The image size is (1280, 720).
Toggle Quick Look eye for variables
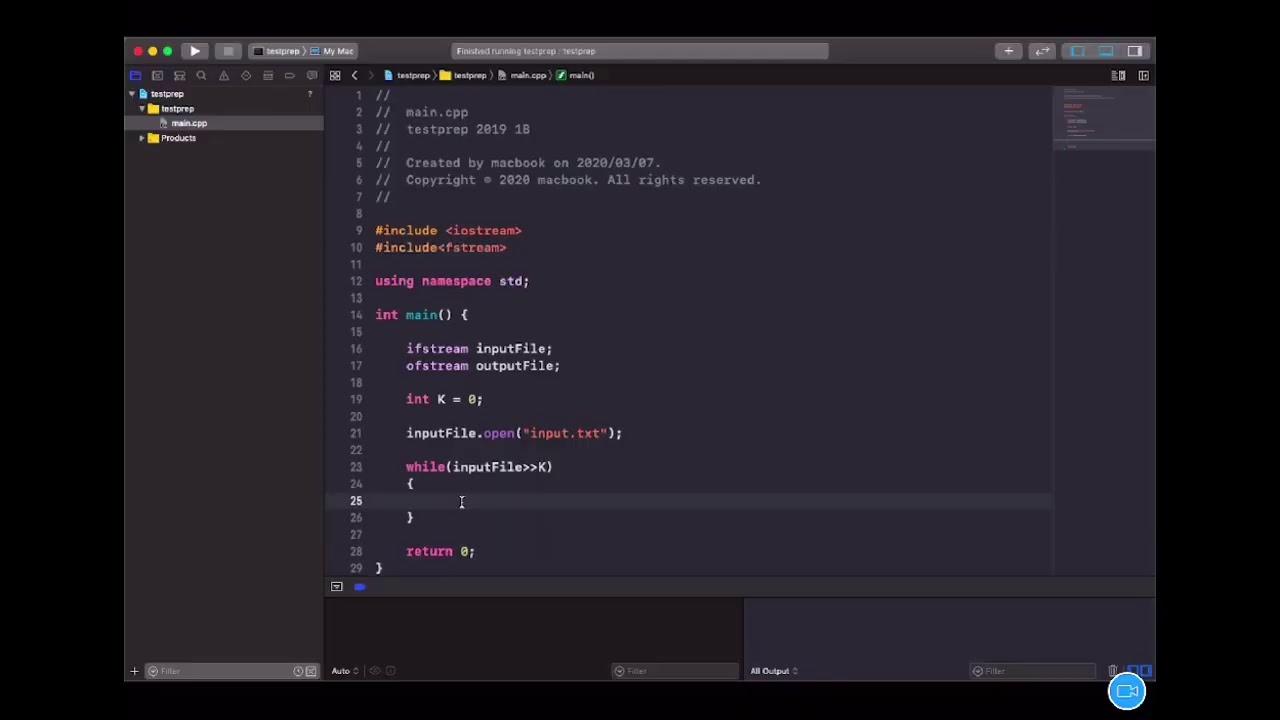point(375,671)
